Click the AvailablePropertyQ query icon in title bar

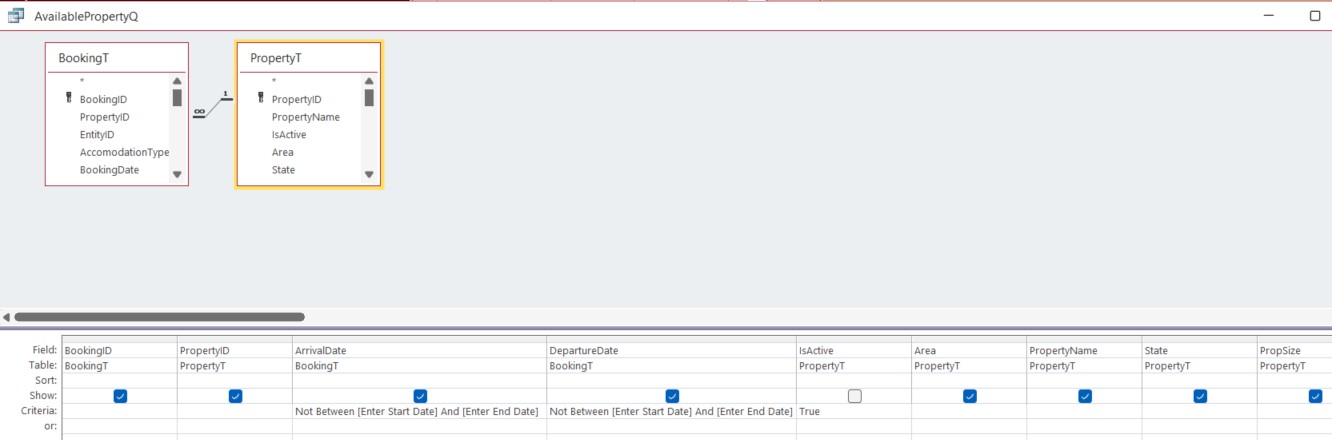coord(15,16)
